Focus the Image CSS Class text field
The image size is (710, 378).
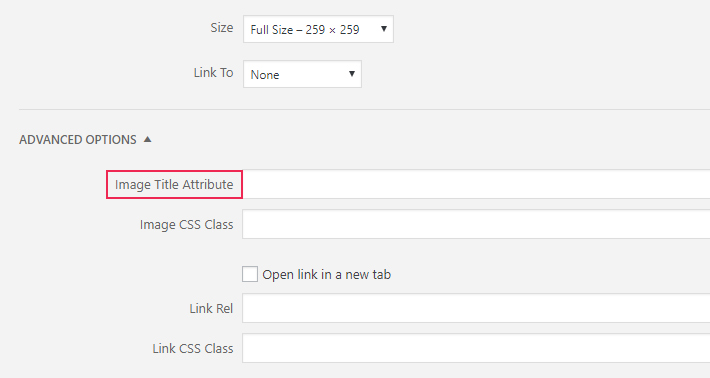pyautogui.click(x=476, y=224)
